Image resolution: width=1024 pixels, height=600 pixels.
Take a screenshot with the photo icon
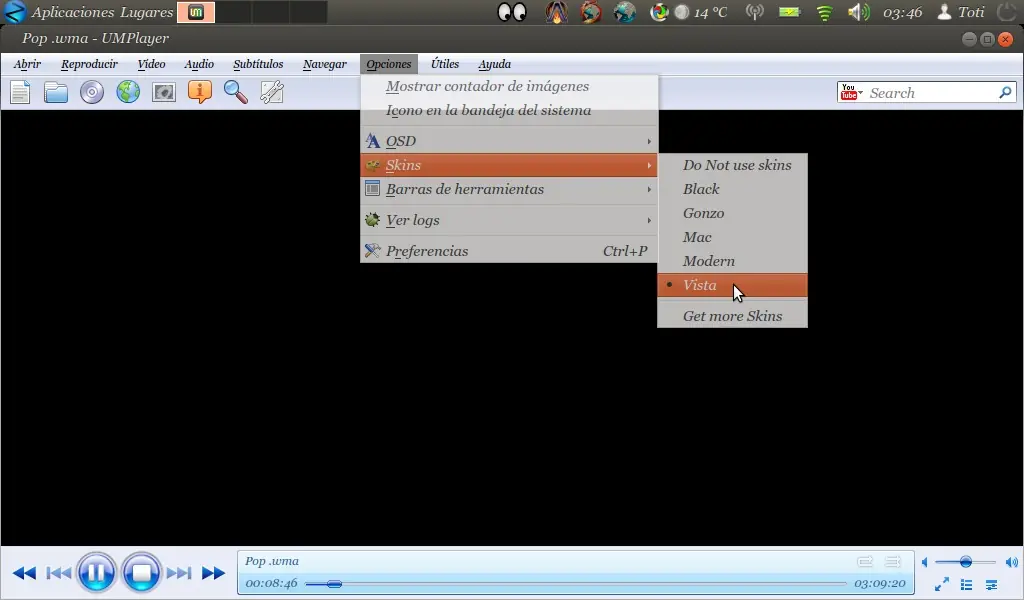pyautogui.click(x=164, y=92)
